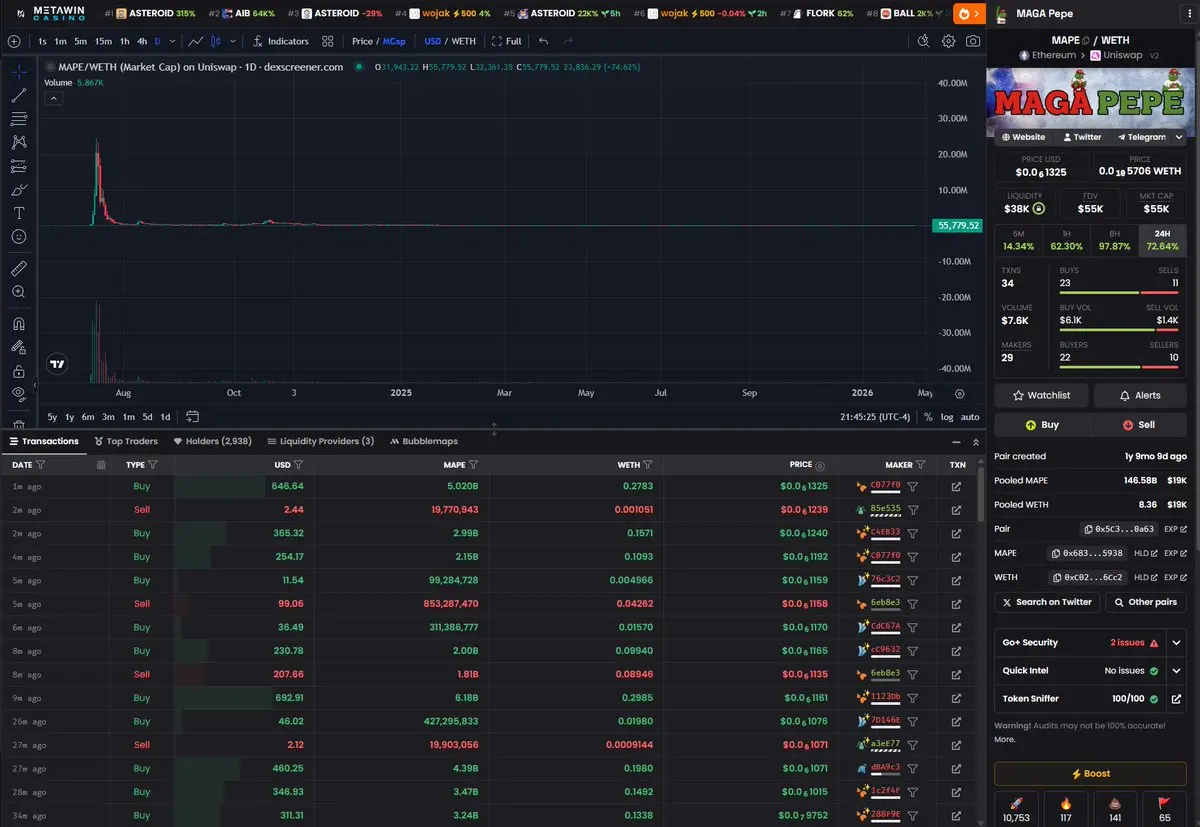Expand the timeframe interval dropdown arrow
1200x827 pixels.
point(173,41)
